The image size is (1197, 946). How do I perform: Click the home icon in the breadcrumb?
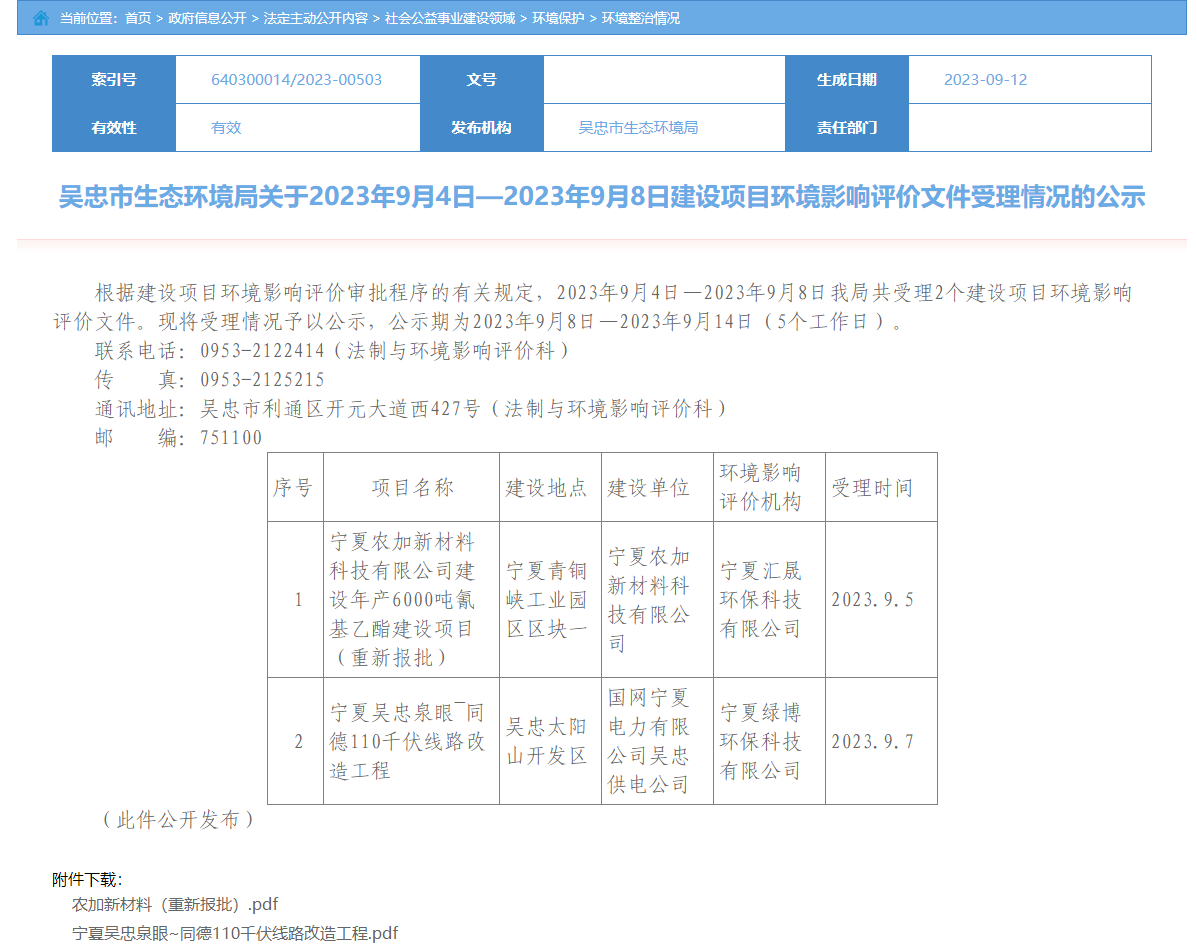41,18
